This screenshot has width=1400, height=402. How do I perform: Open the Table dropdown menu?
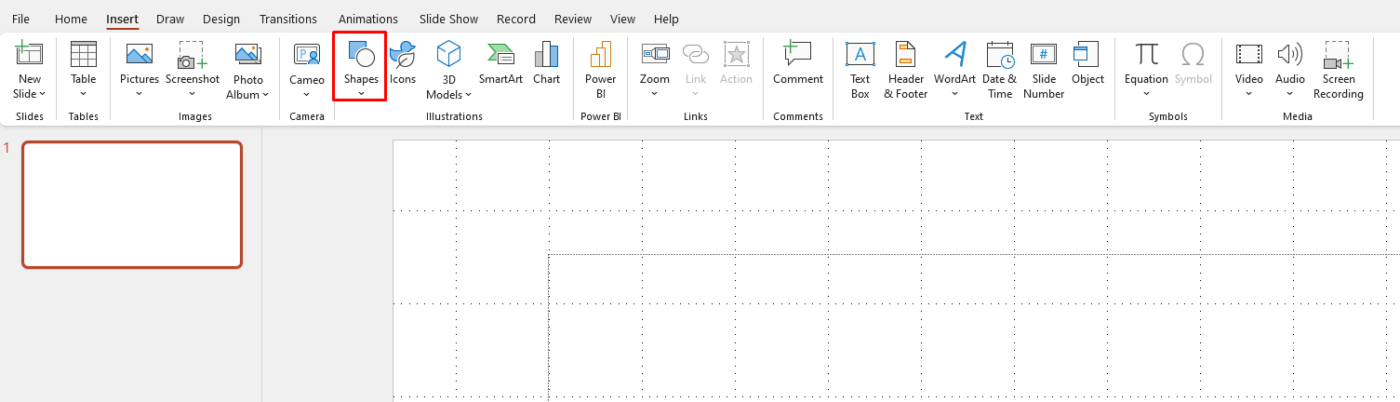point(83,94)
